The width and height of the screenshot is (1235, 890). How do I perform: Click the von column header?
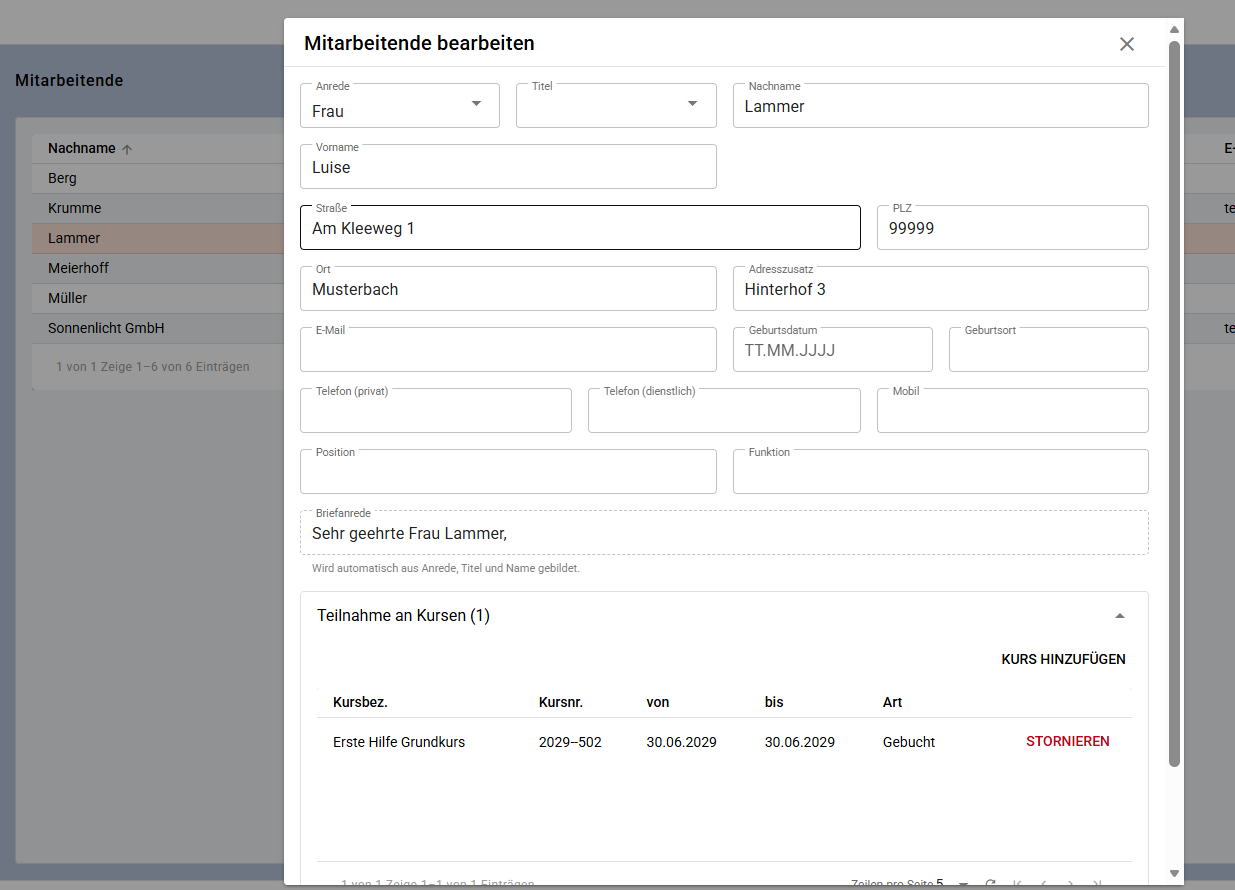point(658,702)
